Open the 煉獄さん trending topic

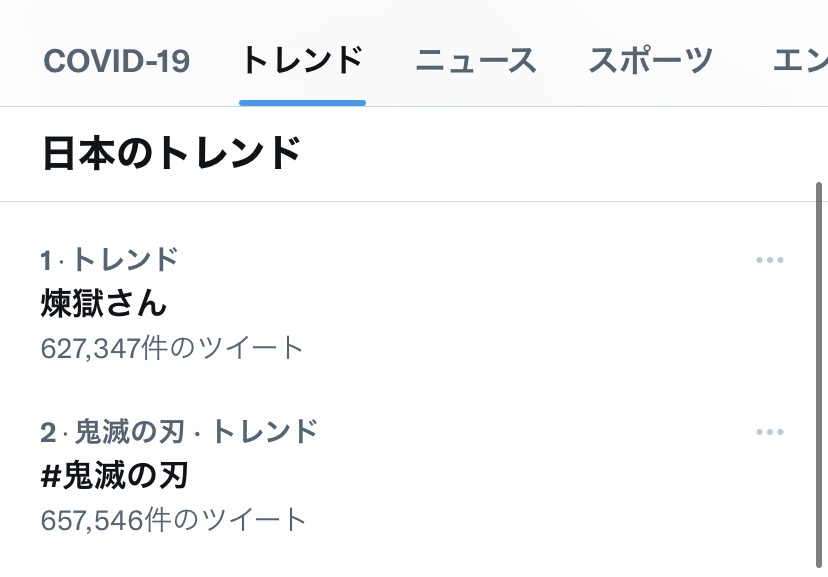tap(104, 304)
